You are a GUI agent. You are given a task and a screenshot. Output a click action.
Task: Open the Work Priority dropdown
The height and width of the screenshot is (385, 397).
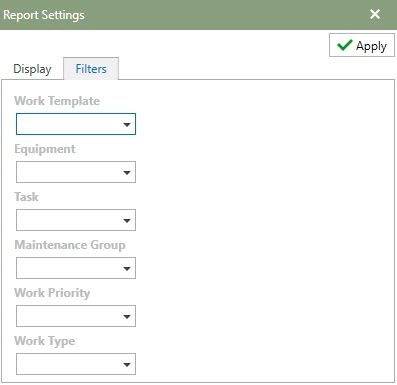pyautogui.click(x=76, y=316)
